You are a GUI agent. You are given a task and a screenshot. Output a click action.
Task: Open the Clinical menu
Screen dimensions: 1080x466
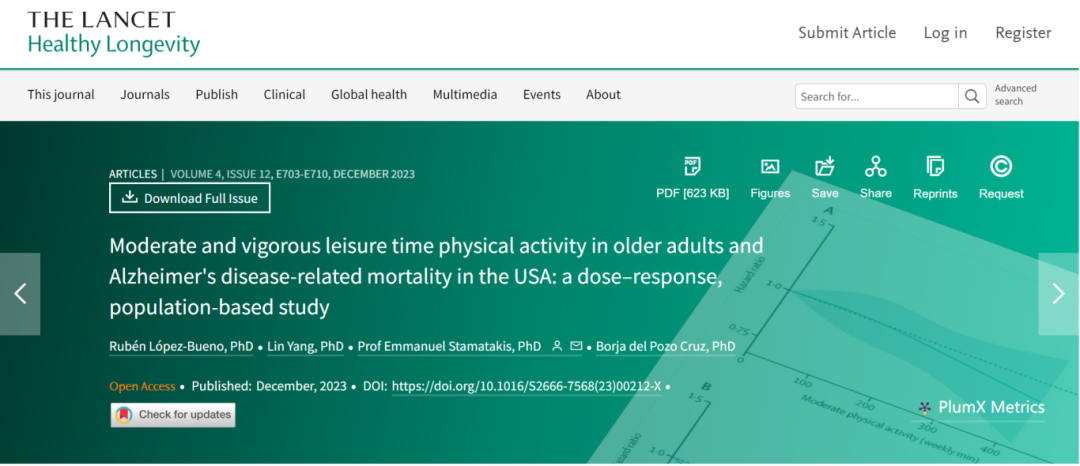coord(284,95)
